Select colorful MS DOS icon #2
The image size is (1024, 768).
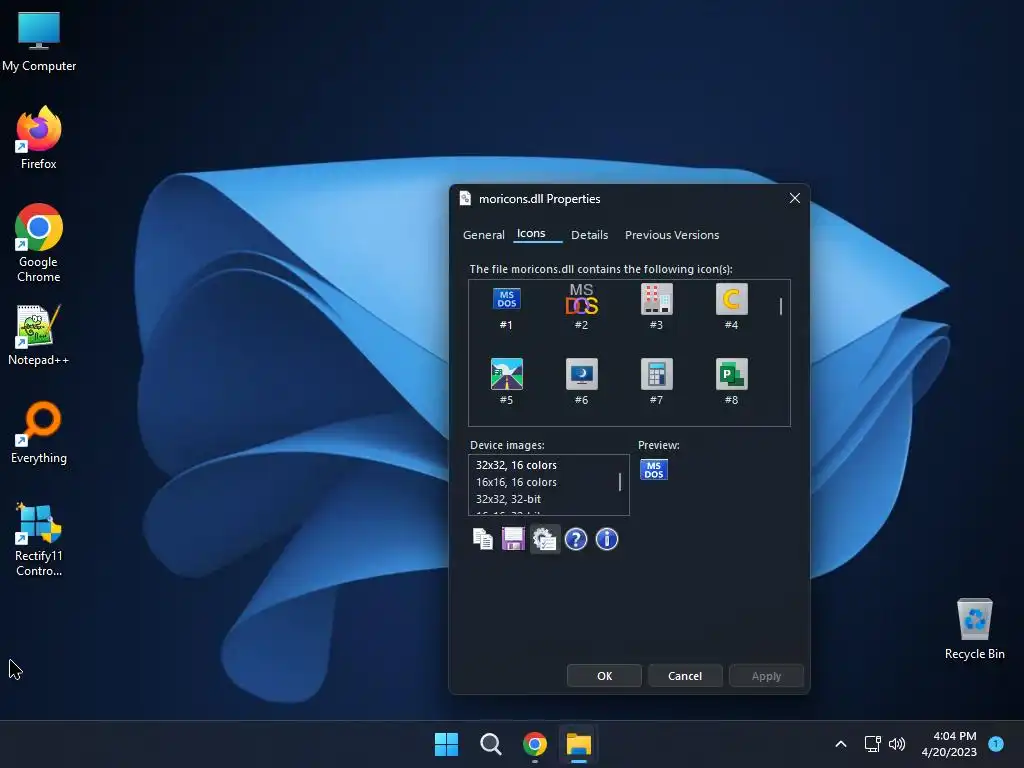pyautogui.click(x=581, y=300)
